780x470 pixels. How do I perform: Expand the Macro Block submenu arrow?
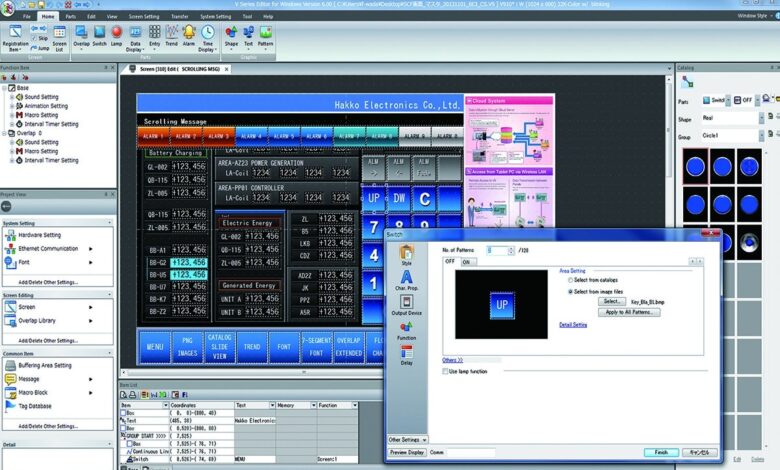tap(91, 393)
